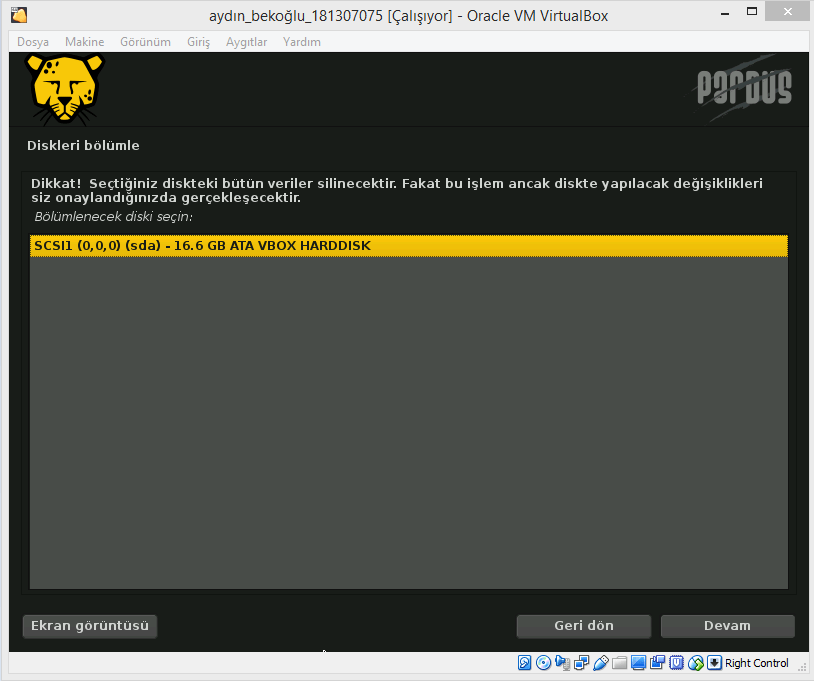
Task: Click the mouse integration status icon
Action: [696, 663]
